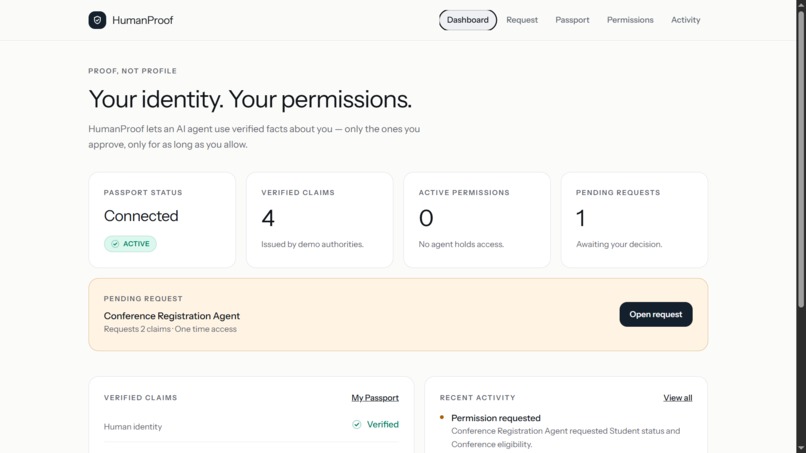Screen dimensions: 806x453
Task: Click the Active Permissions count 0
Action: click(426, 218)
